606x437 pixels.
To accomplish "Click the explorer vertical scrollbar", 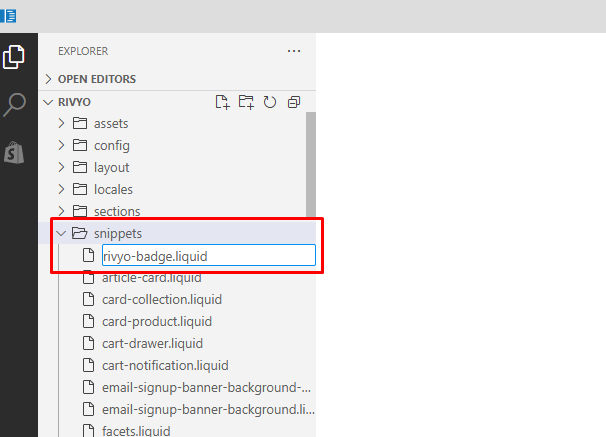I will pos(311,164).
